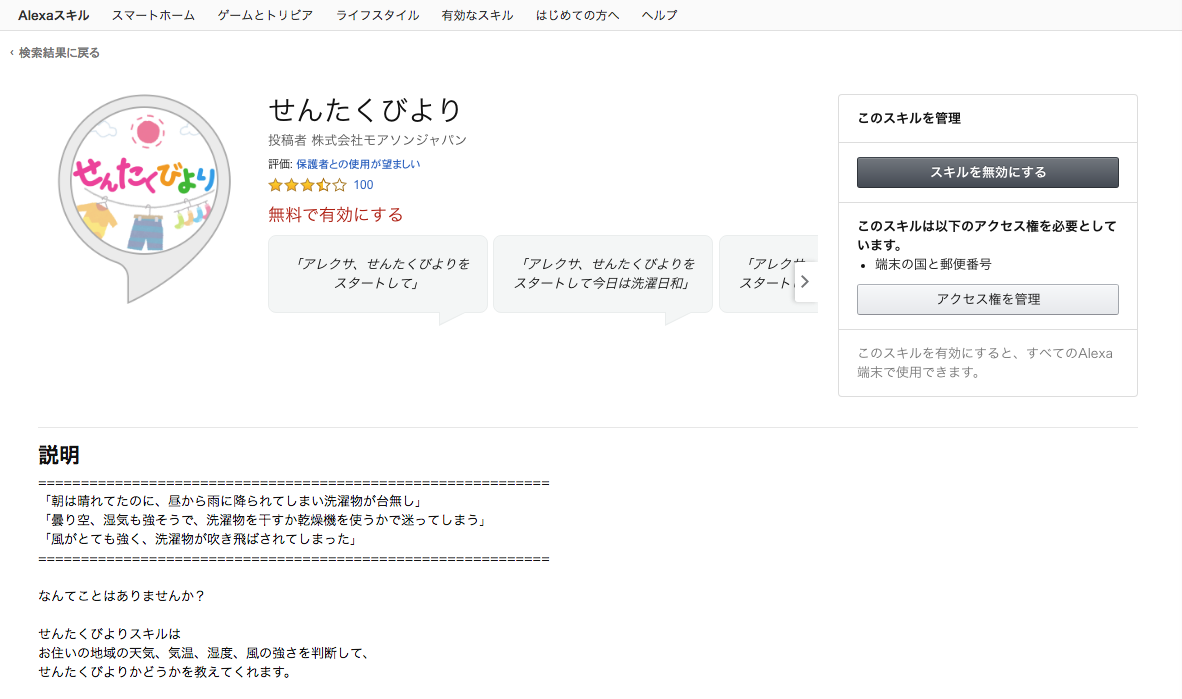This screenshot has height=699, width=1182.
Task: Click 無料で有効にする text
Action: [x=335, y=215]
